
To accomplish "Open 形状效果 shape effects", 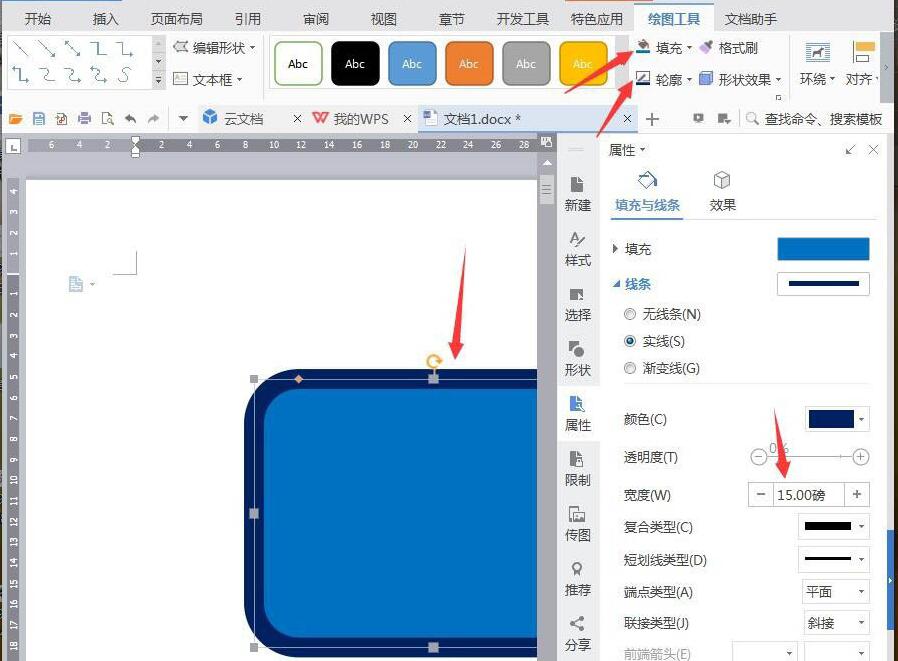I will click(x=743, y=79).
